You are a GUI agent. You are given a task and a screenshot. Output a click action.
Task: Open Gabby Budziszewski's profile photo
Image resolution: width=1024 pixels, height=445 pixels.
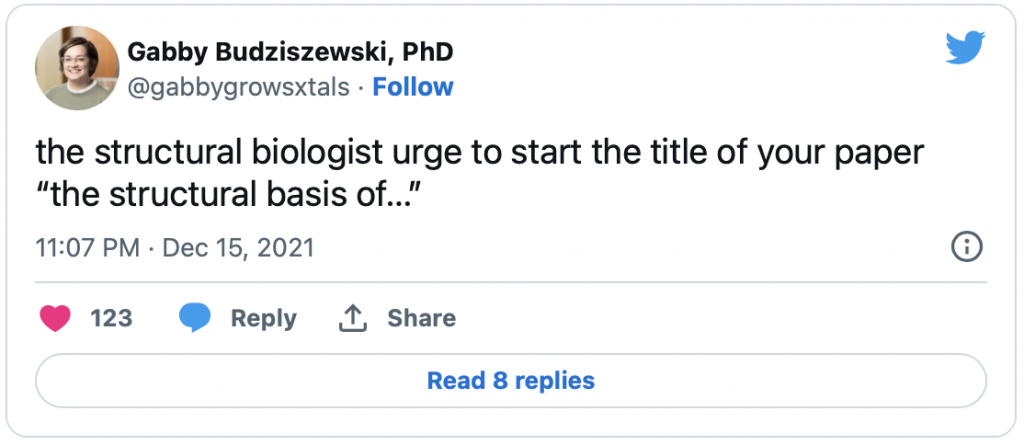[77, 68]
